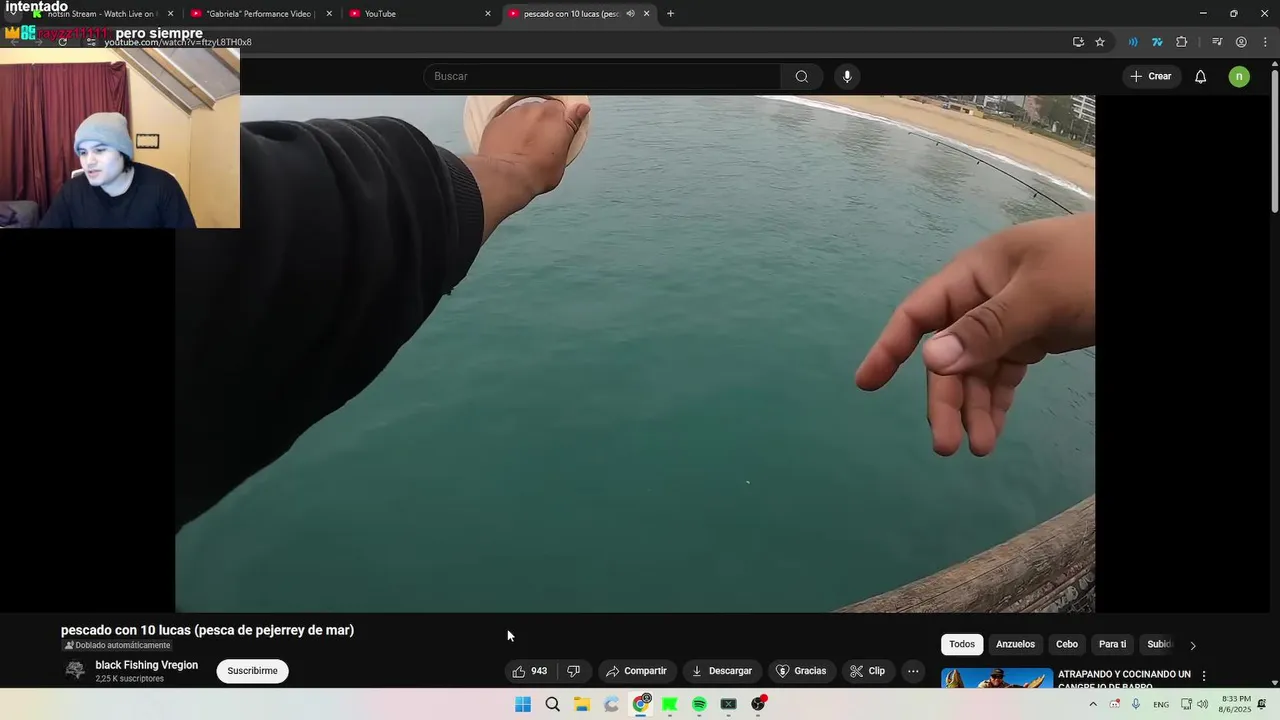The width and height of the screenshot is (1280, 720).
Task: Bookmark this page with the star icon
Action: click(x=1100, y=42)
